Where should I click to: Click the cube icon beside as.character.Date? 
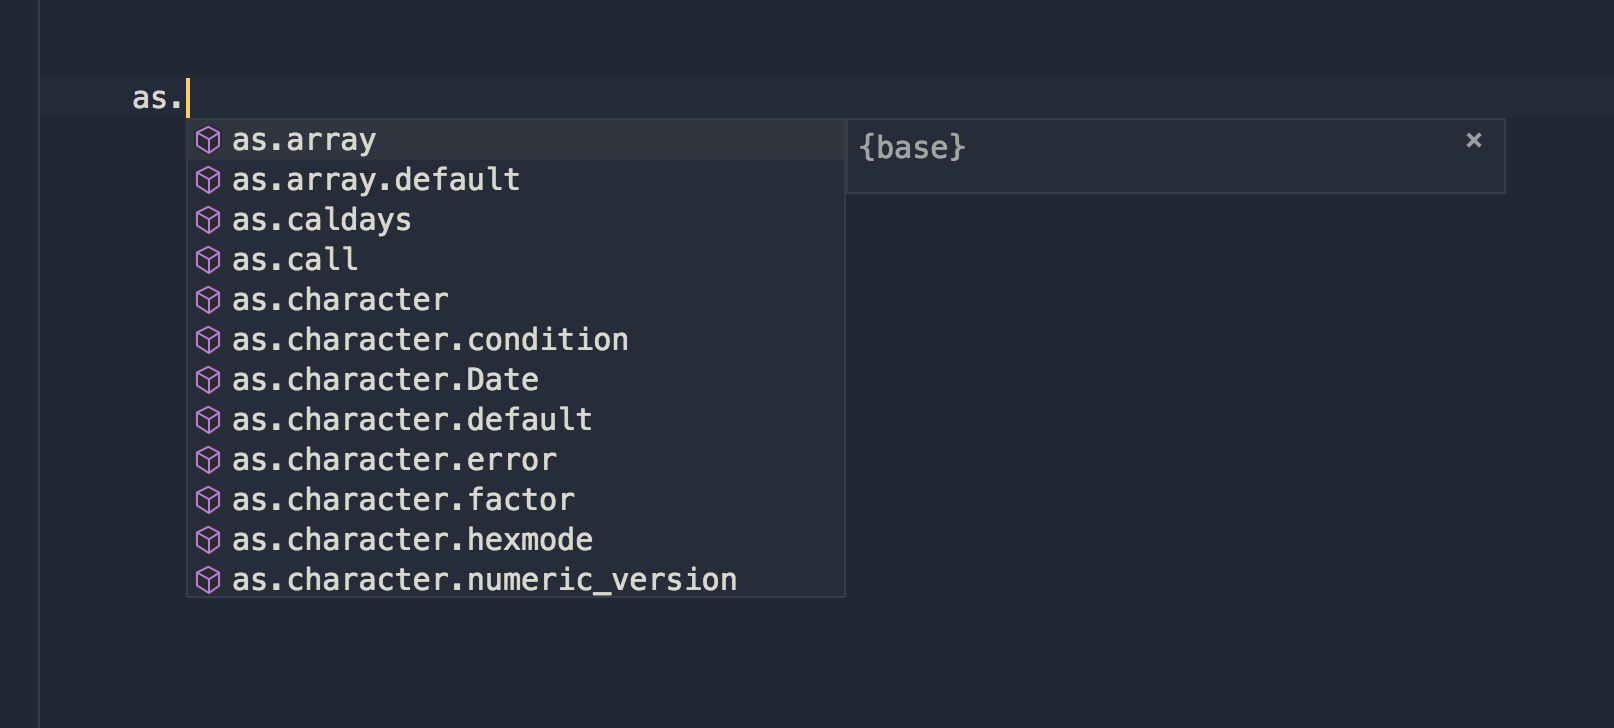click(x=209, y=380)
